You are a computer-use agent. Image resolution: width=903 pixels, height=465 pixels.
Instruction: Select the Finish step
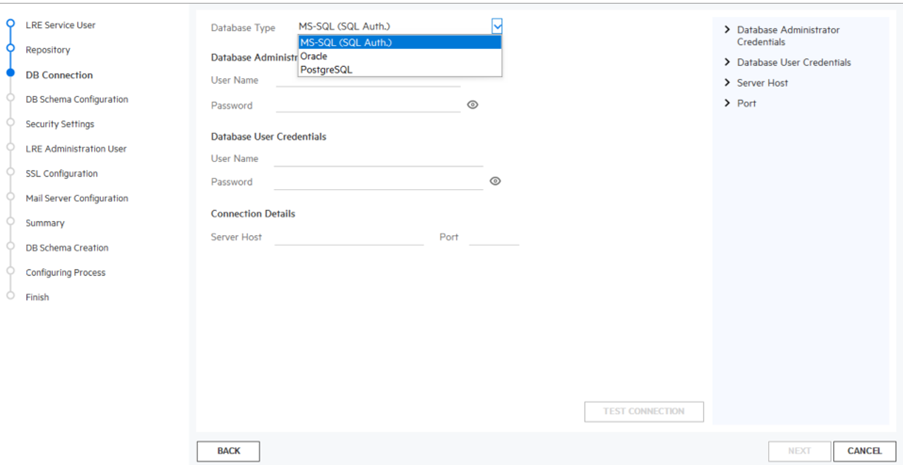pyautogui.click(x=37, y=297)
